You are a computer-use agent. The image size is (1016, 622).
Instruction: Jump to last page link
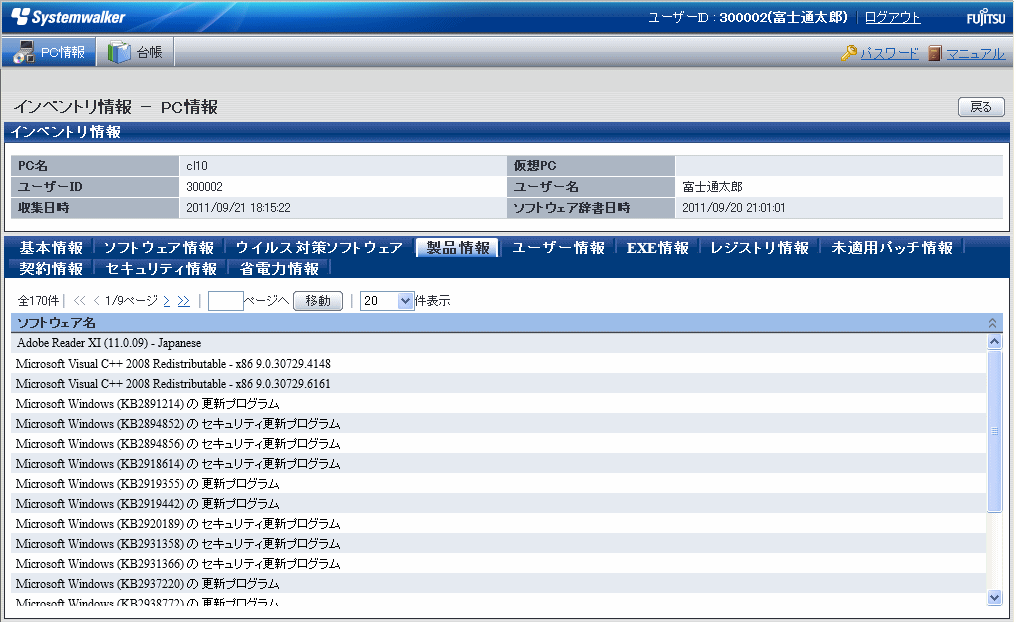click(x=183, y=301)
